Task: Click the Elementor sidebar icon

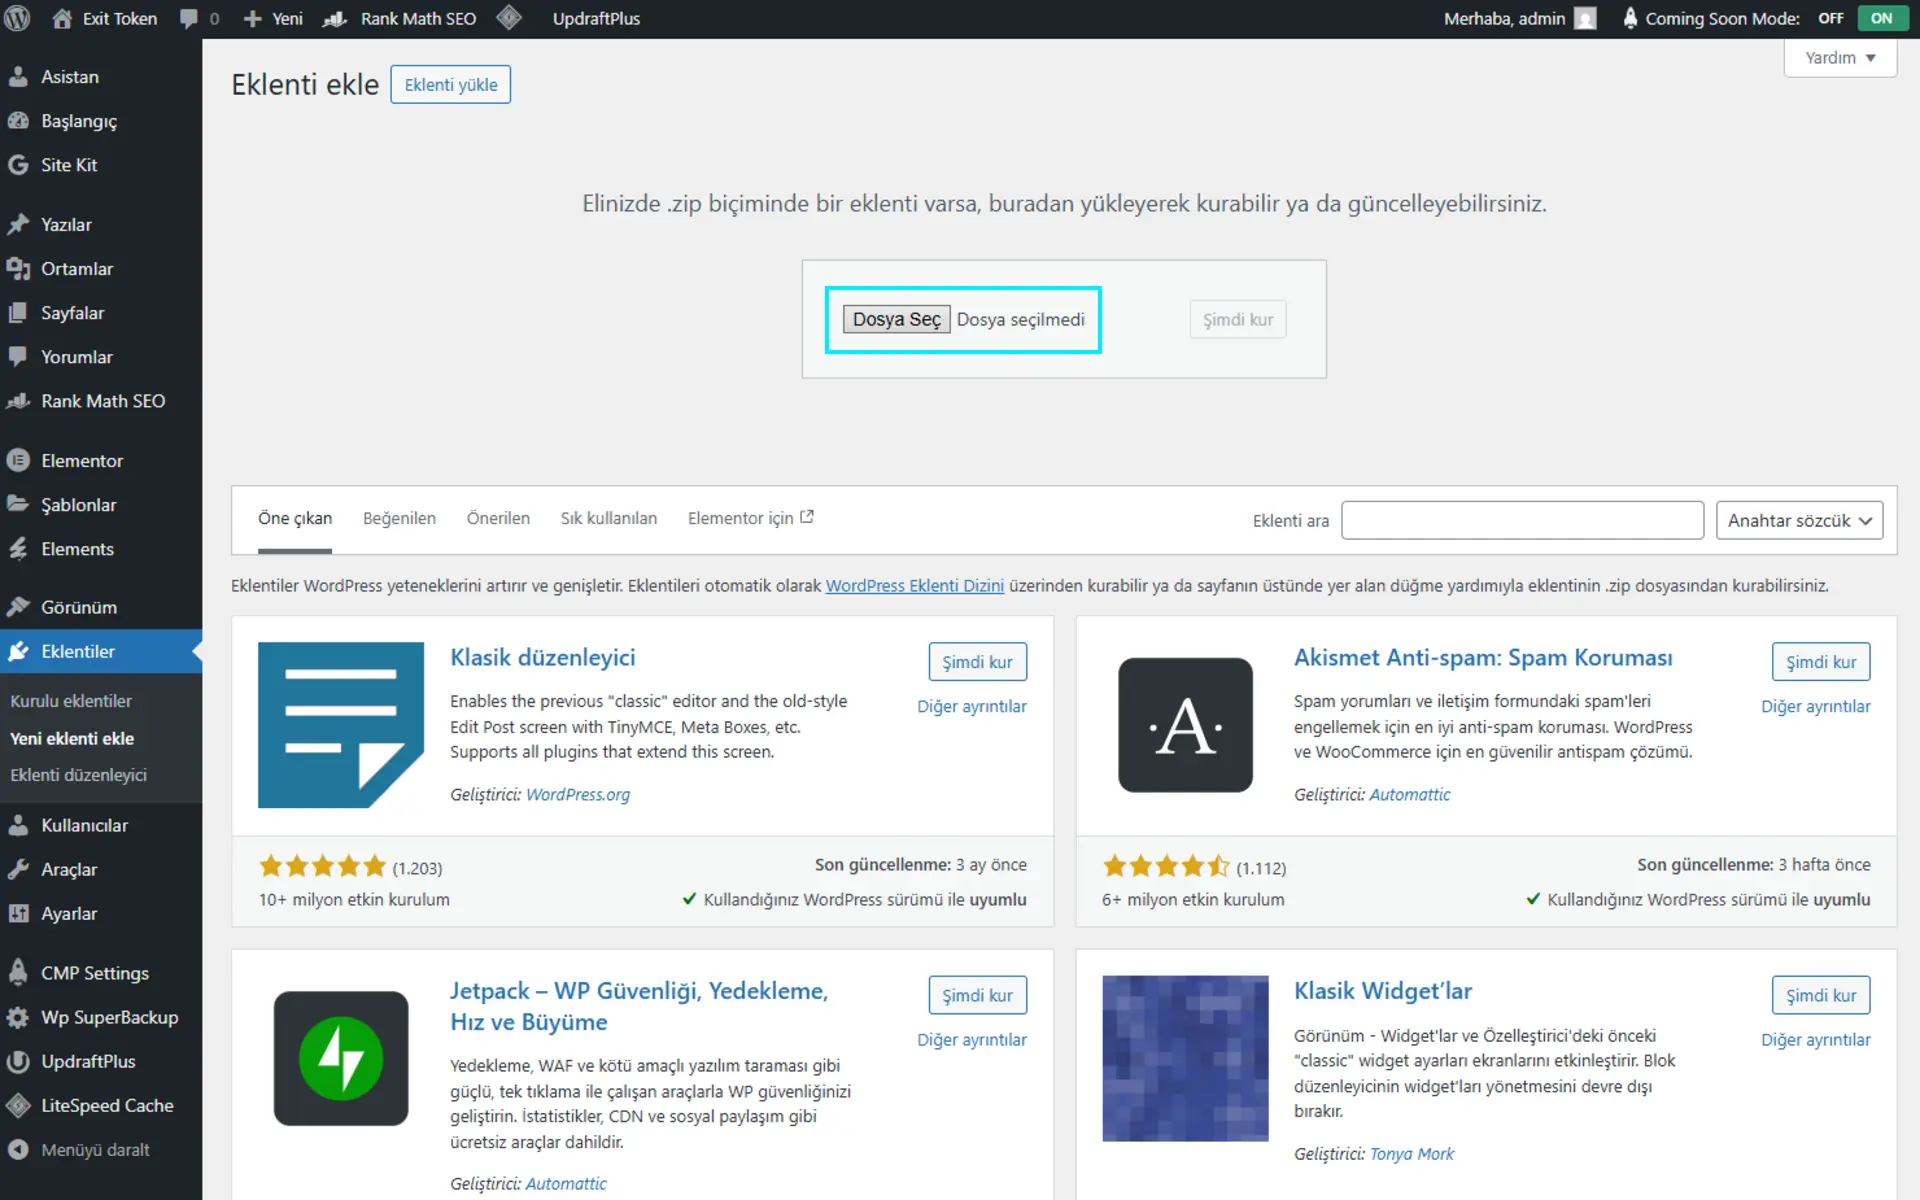Action: coord(18,461)
